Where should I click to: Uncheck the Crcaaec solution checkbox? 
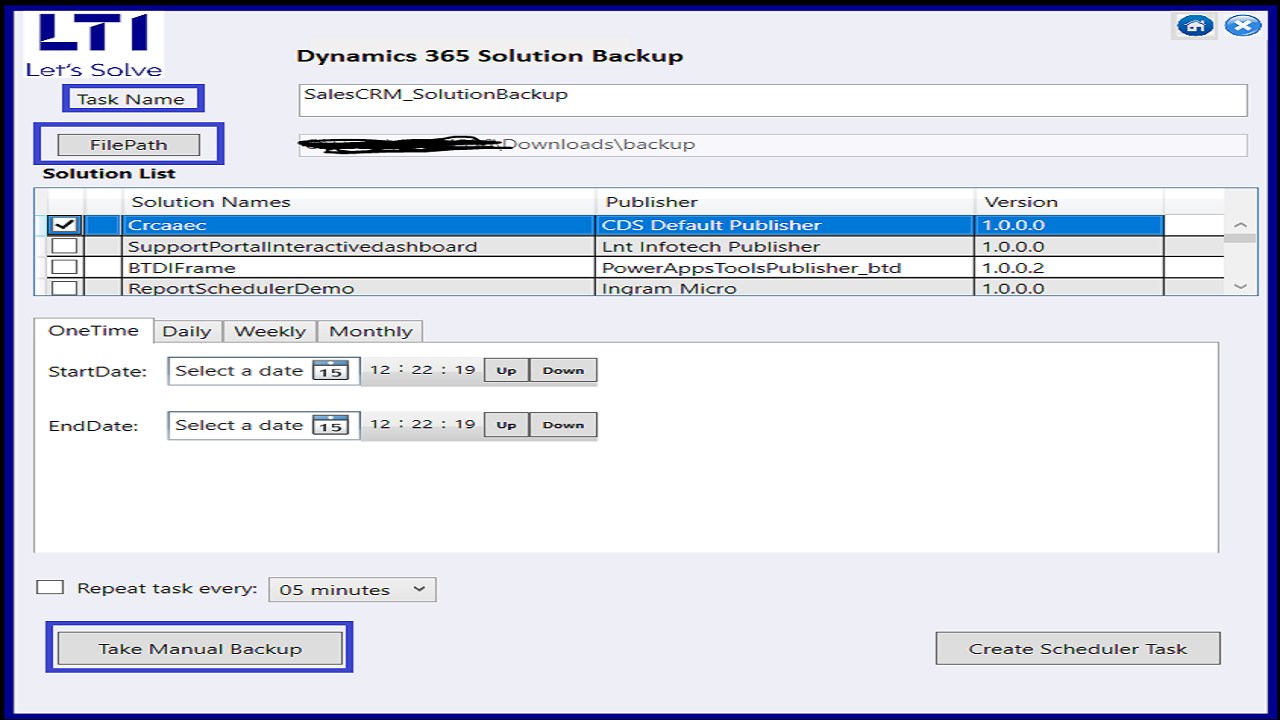[65, 225]
